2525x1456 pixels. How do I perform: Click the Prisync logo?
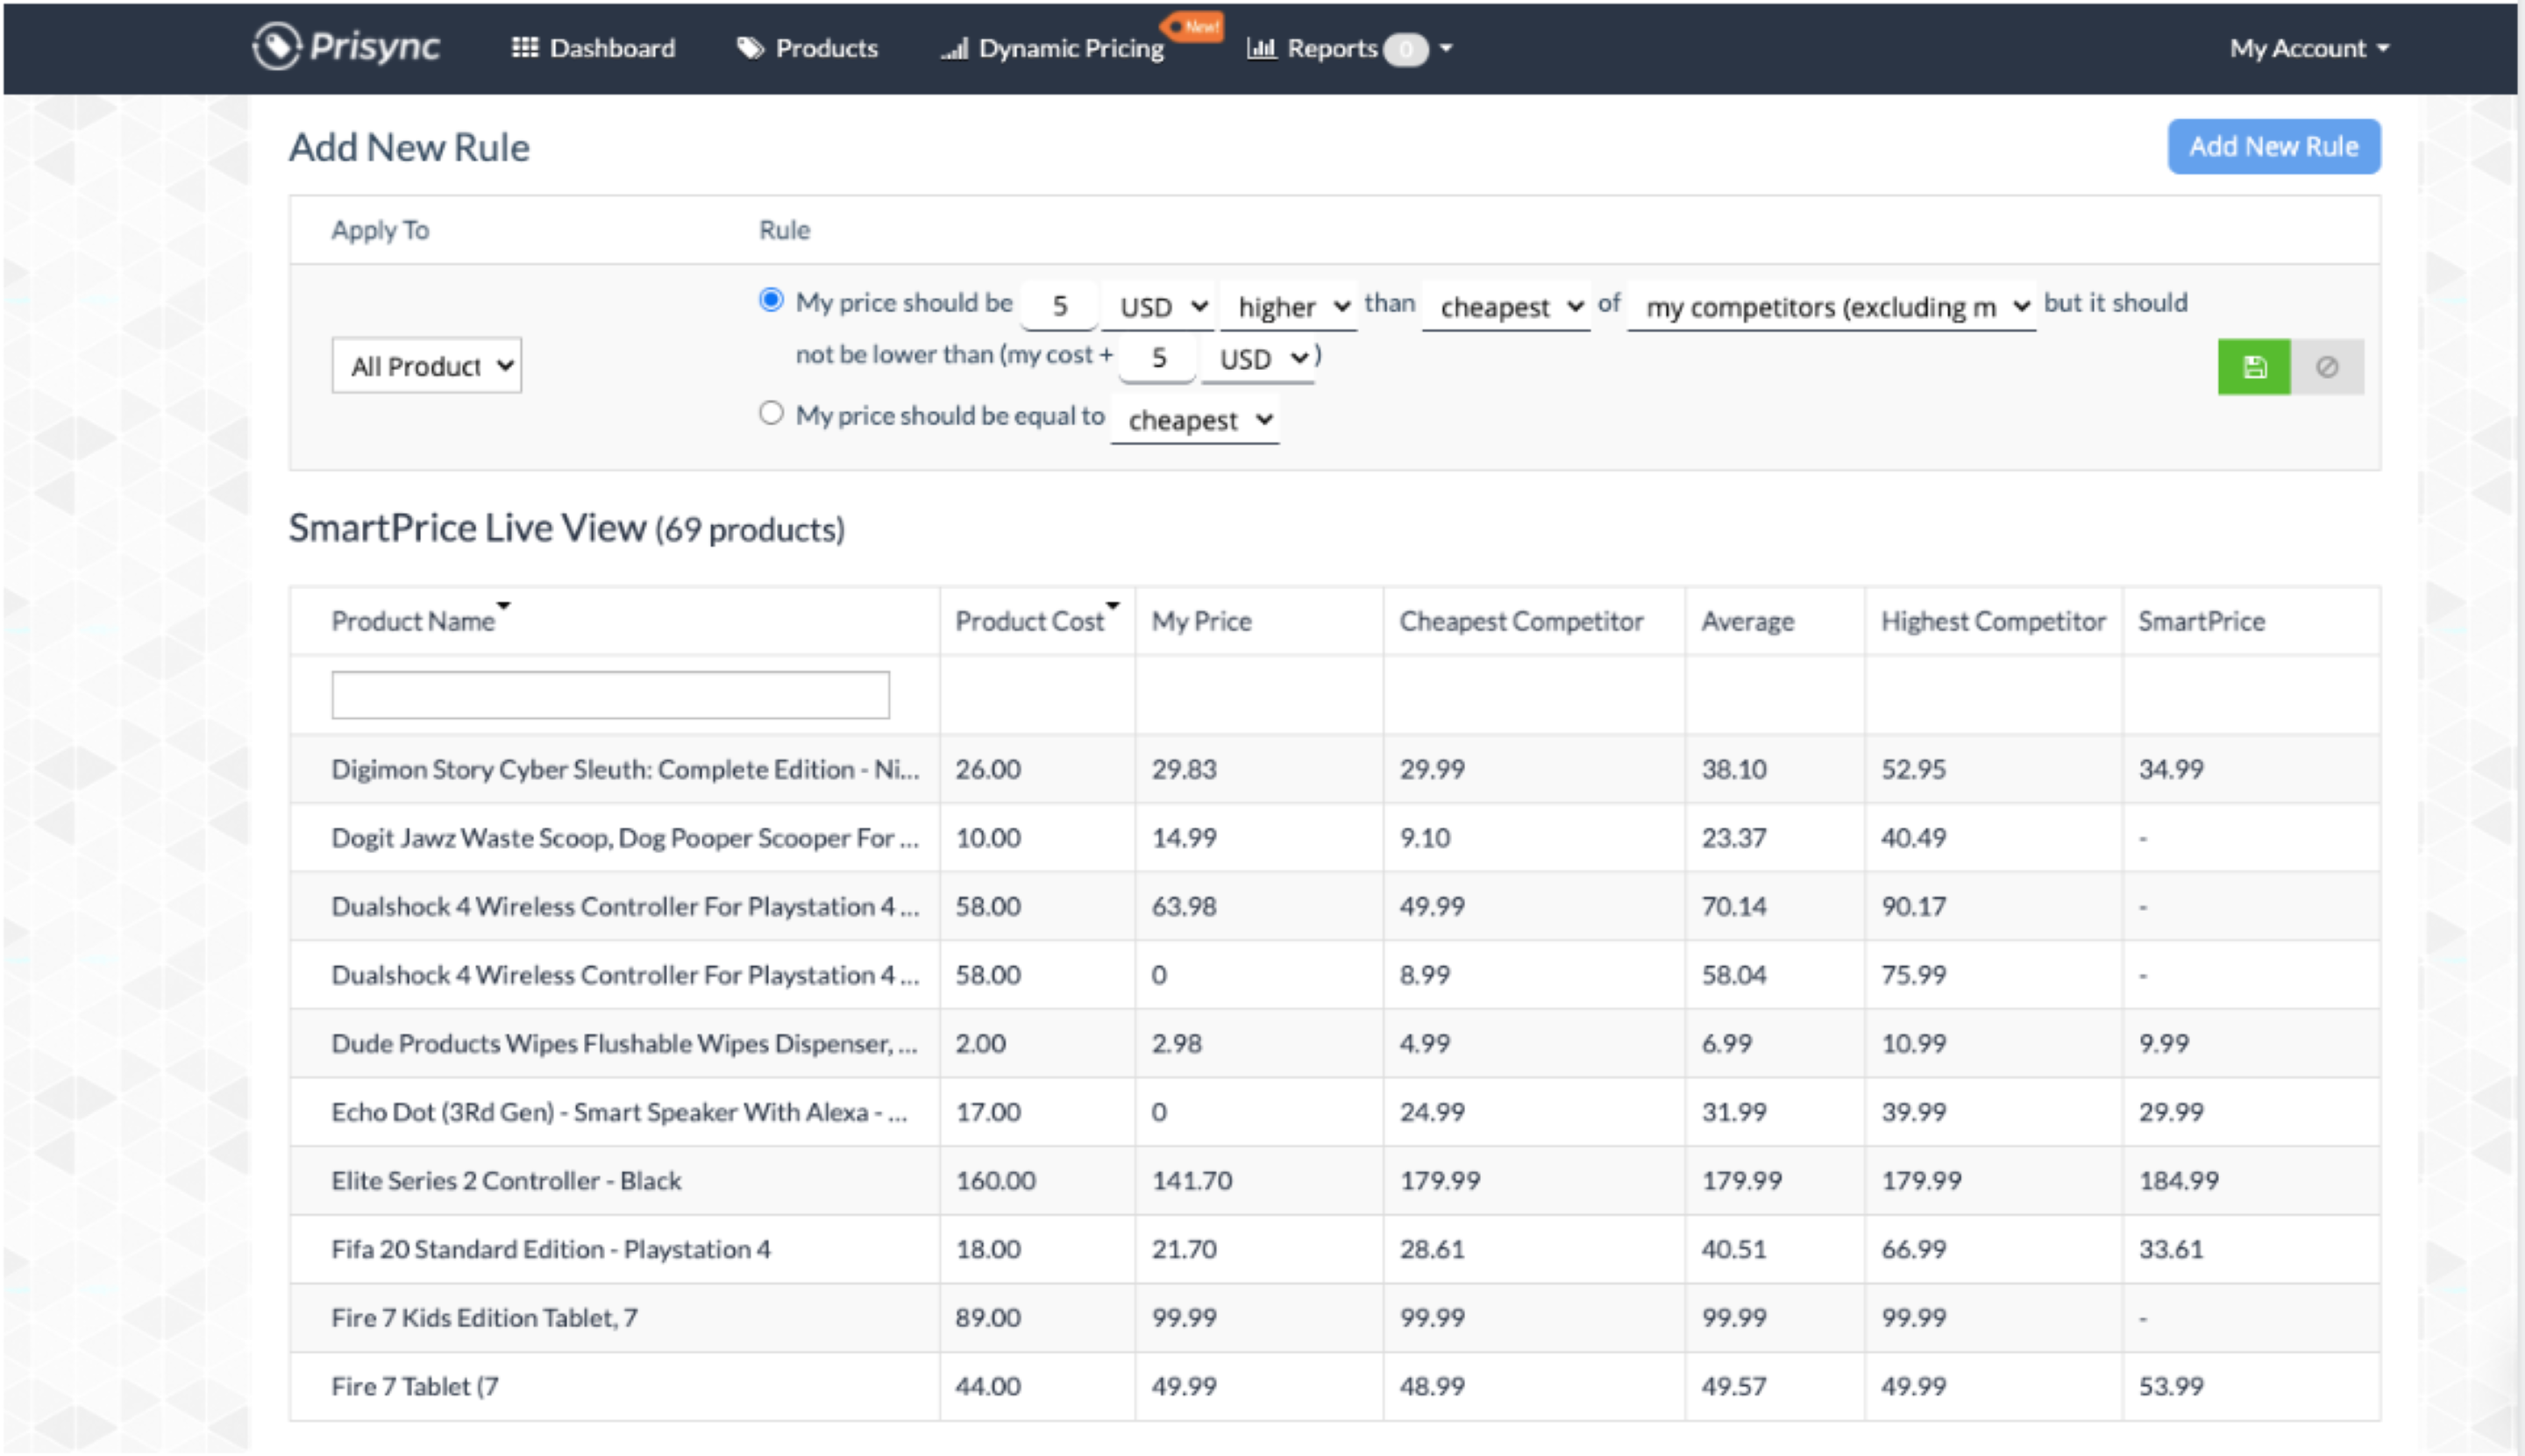(x=345, y=47)
